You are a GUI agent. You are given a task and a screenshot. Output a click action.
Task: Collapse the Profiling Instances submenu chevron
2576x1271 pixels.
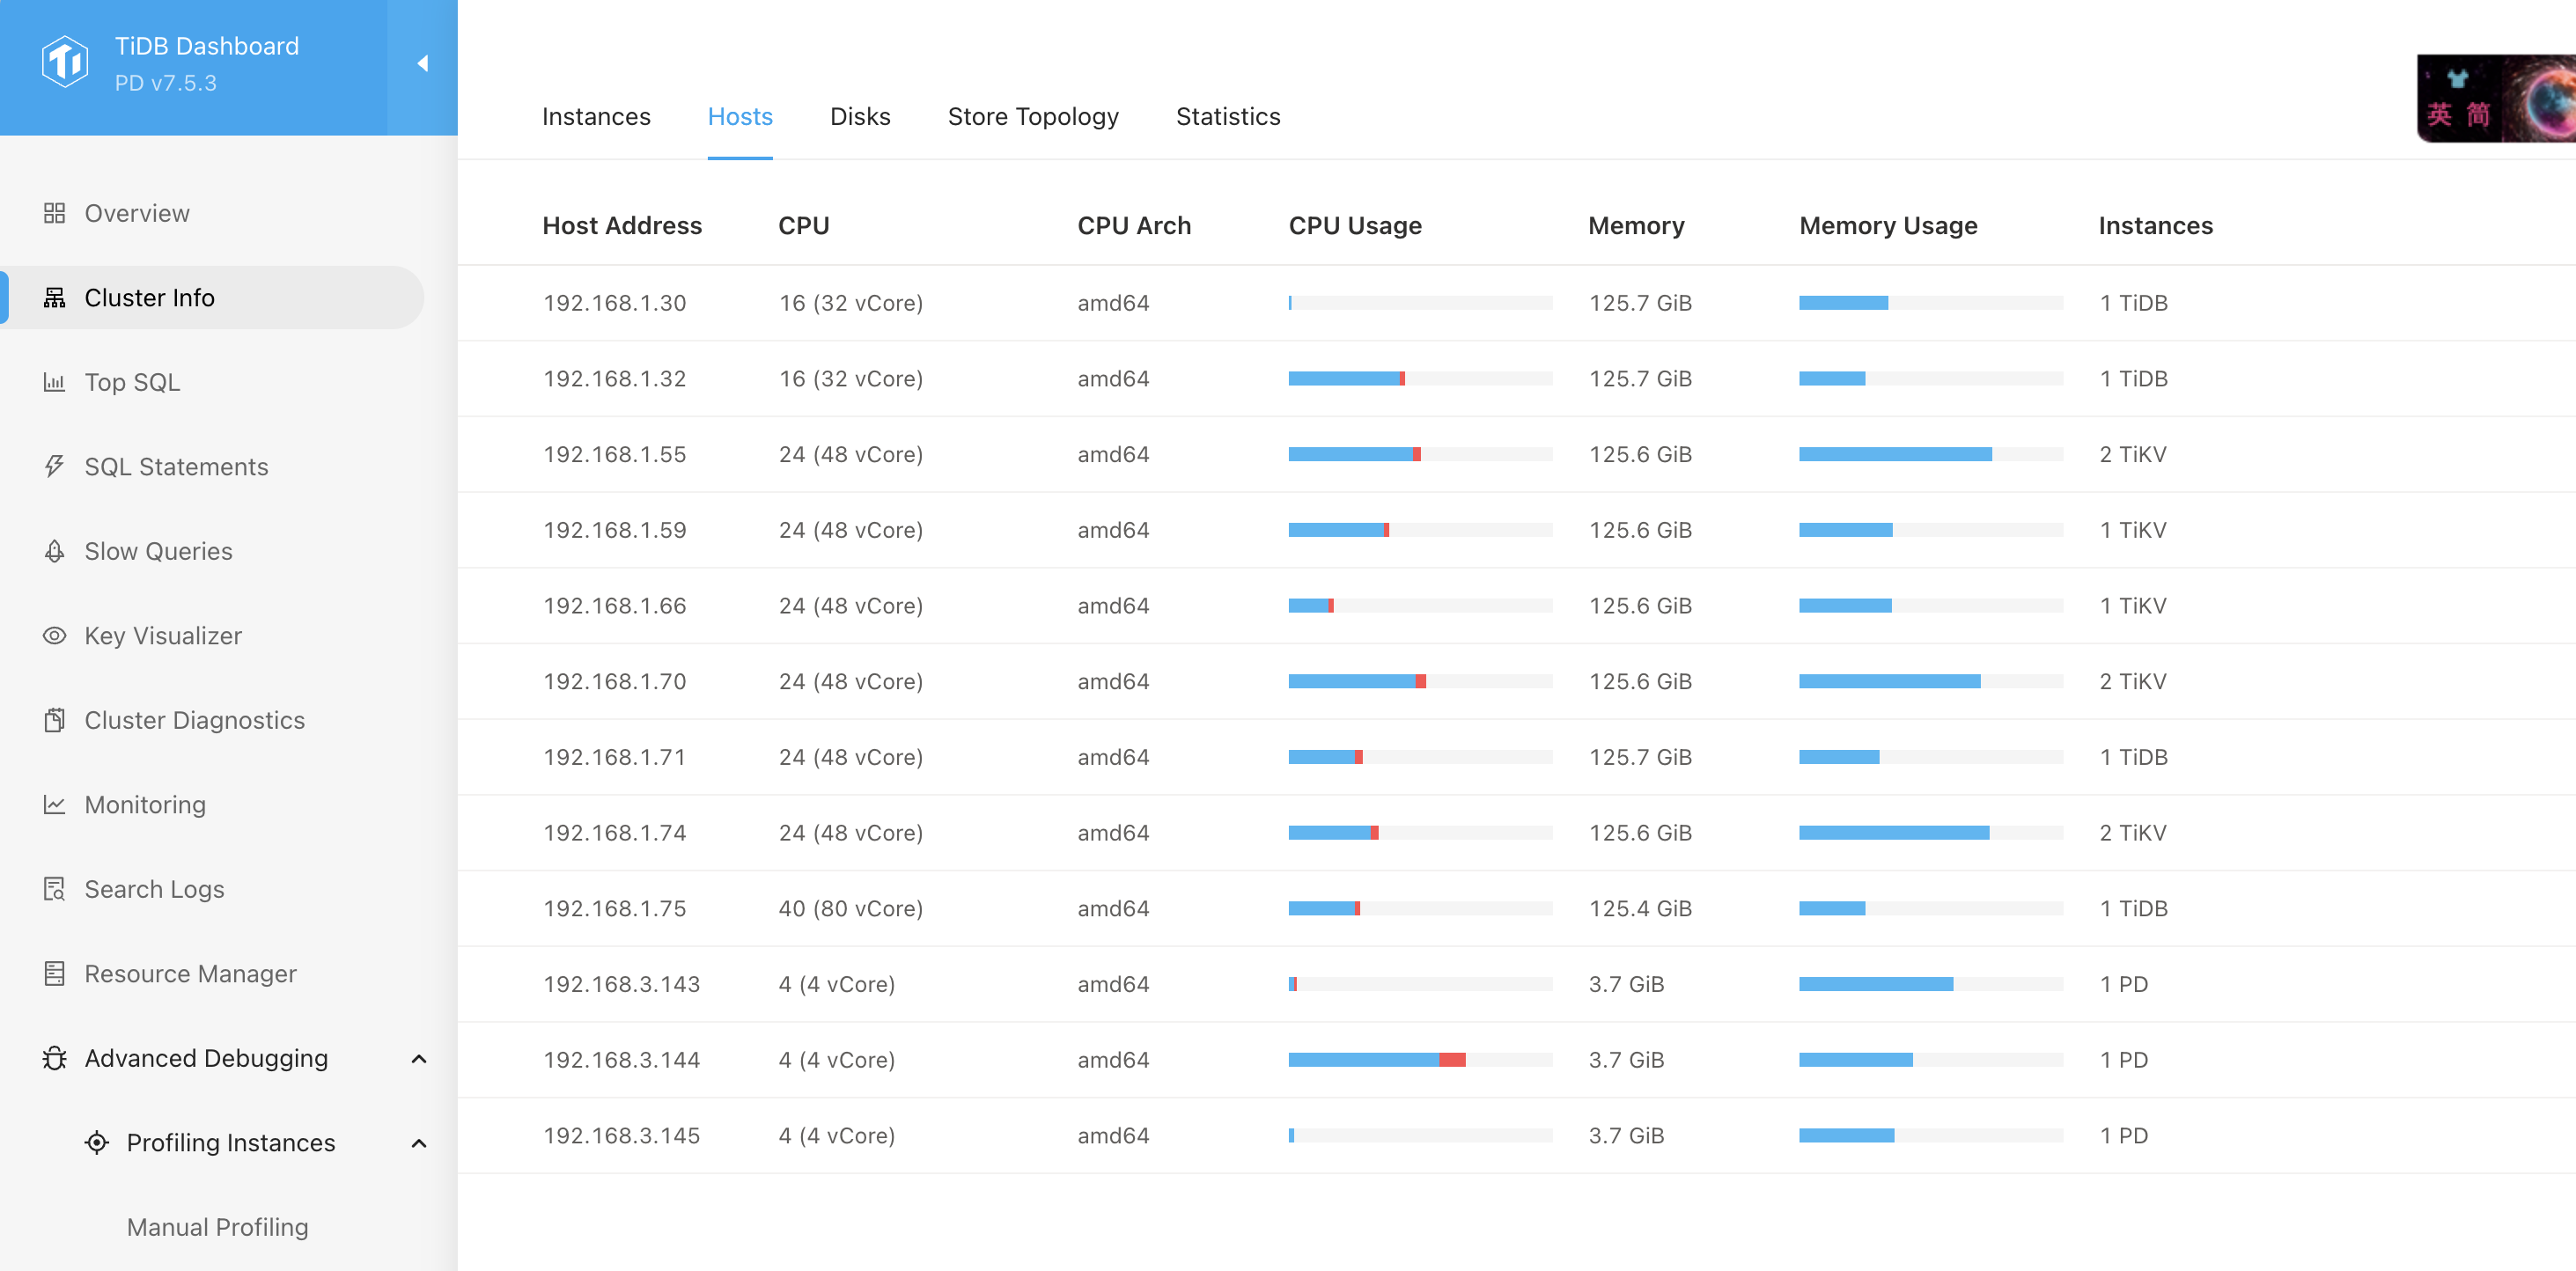(419, 1143)
